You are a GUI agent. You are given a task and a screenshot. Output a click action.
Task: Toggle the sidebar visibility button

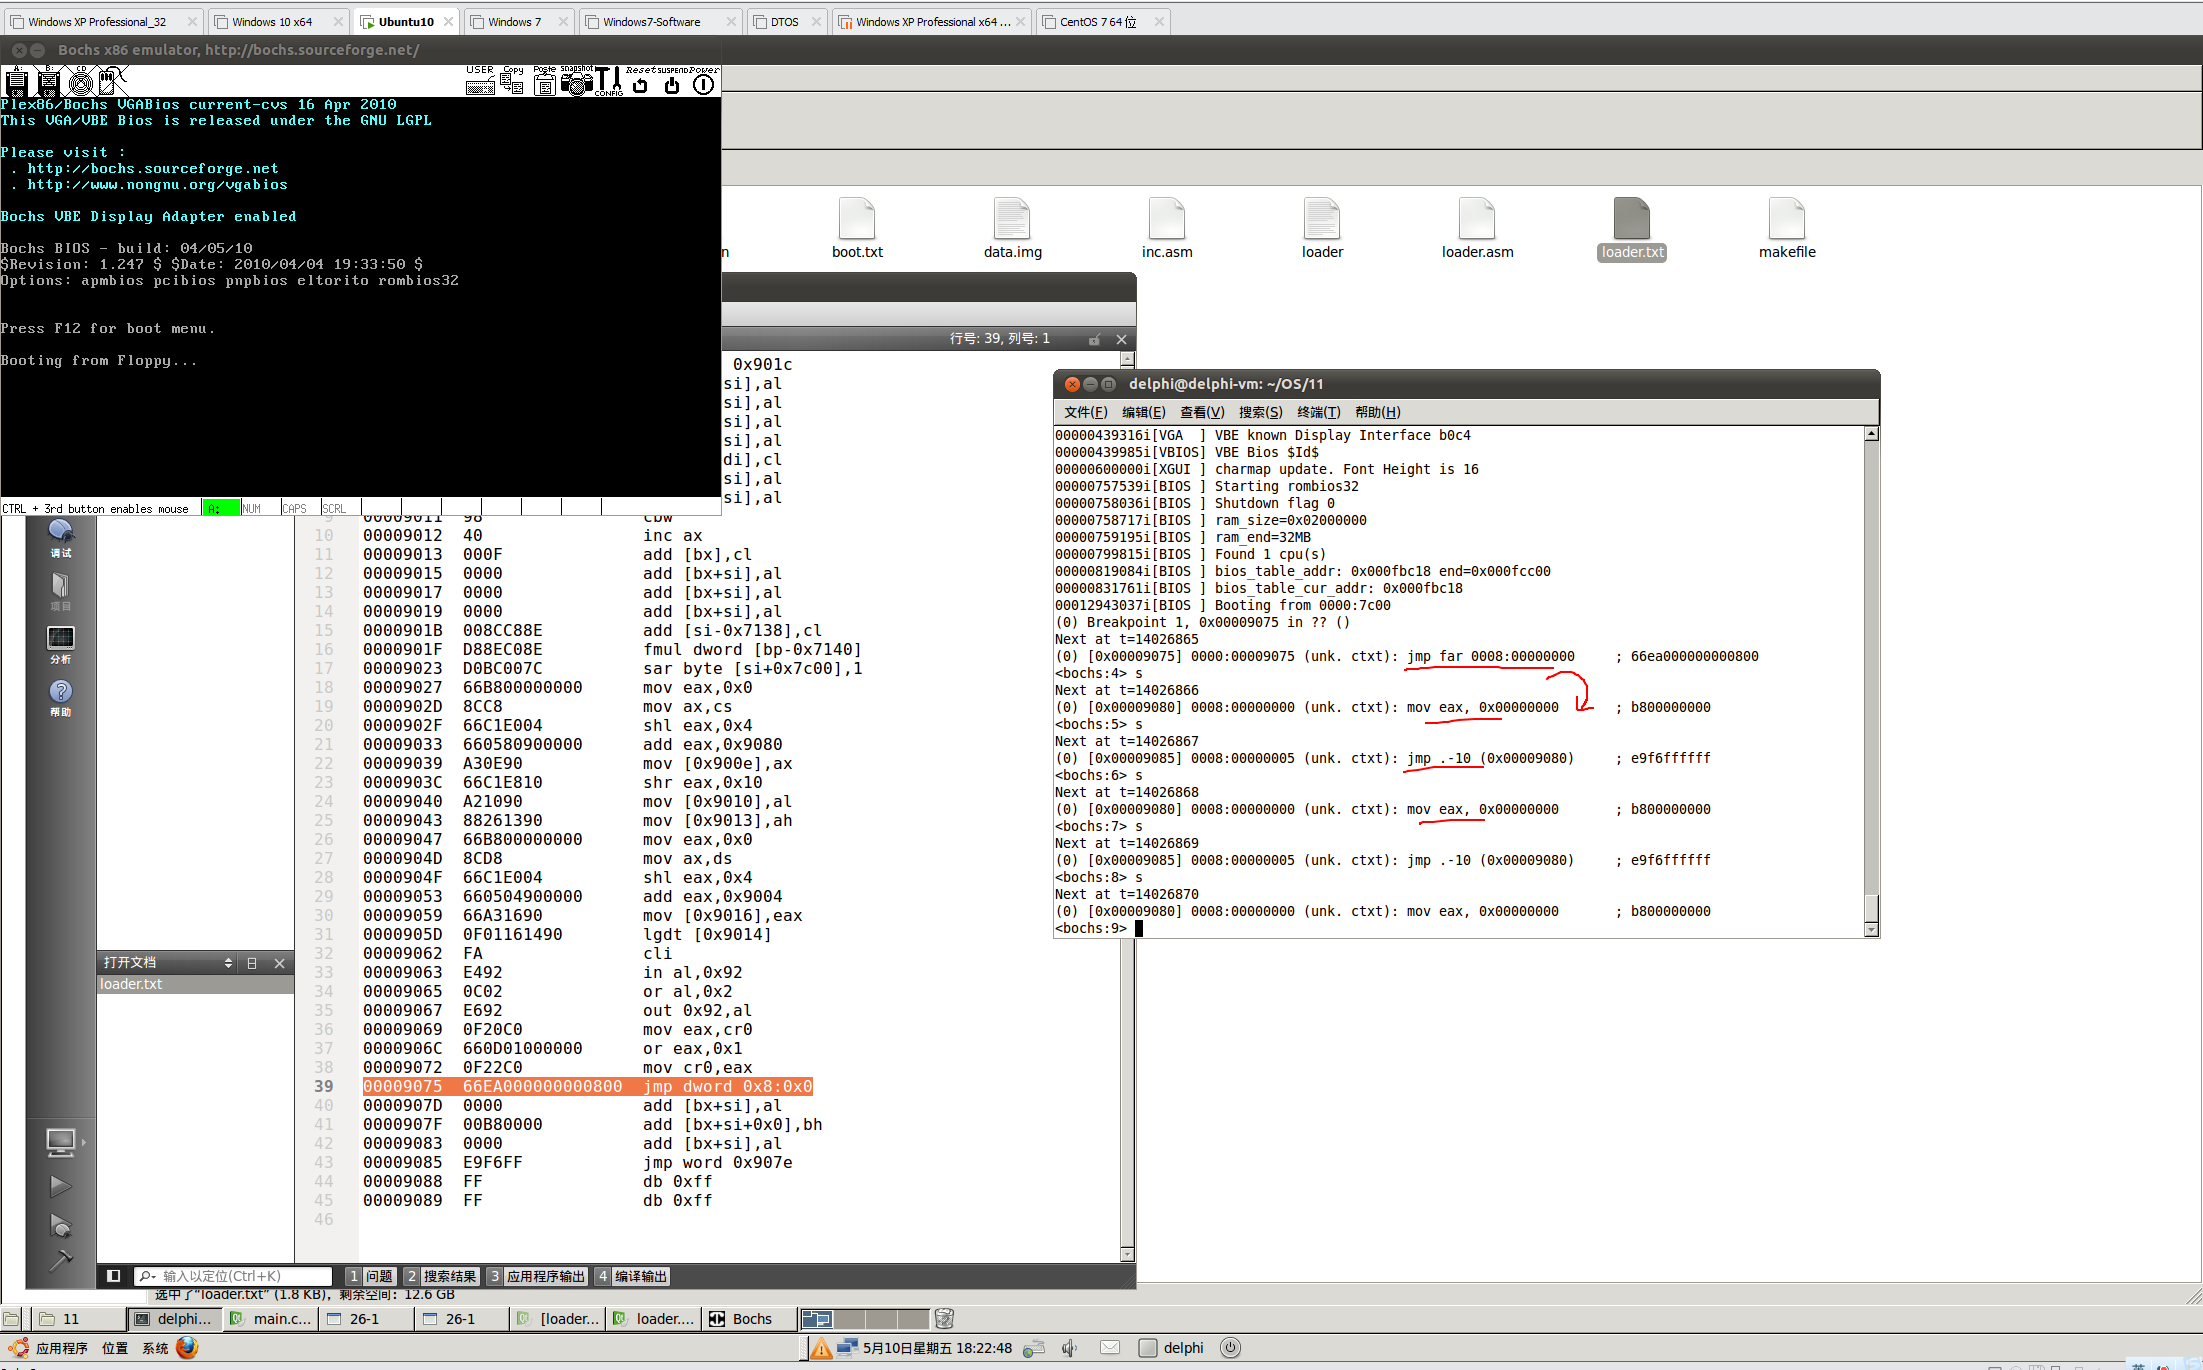(114, 1276)
